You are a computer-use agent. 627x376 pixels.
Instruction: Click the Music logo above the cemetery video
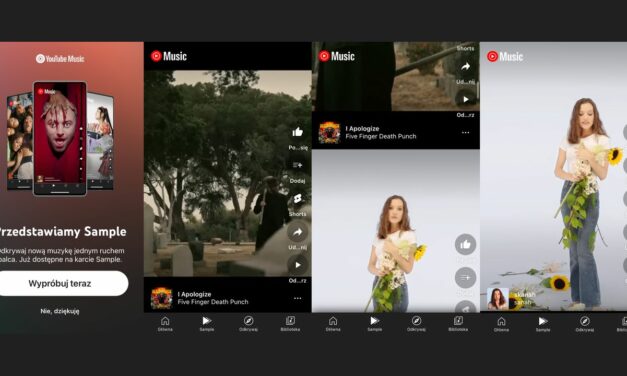[169, 56]
